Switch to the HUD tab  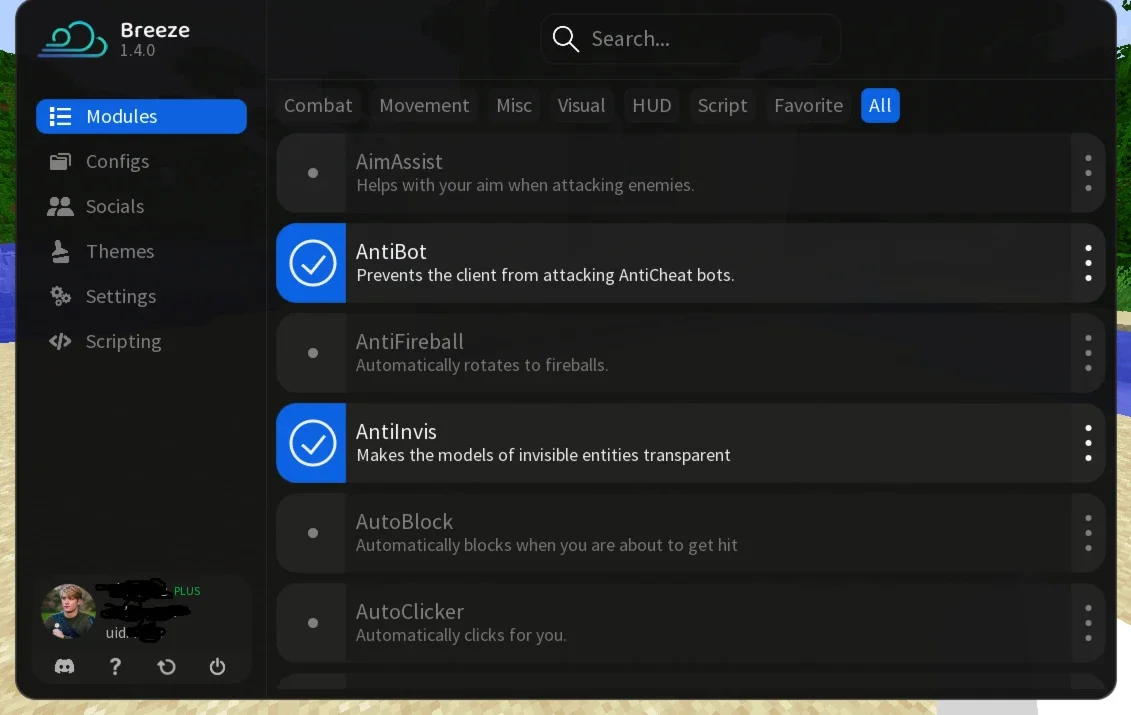tap(651, 105)
